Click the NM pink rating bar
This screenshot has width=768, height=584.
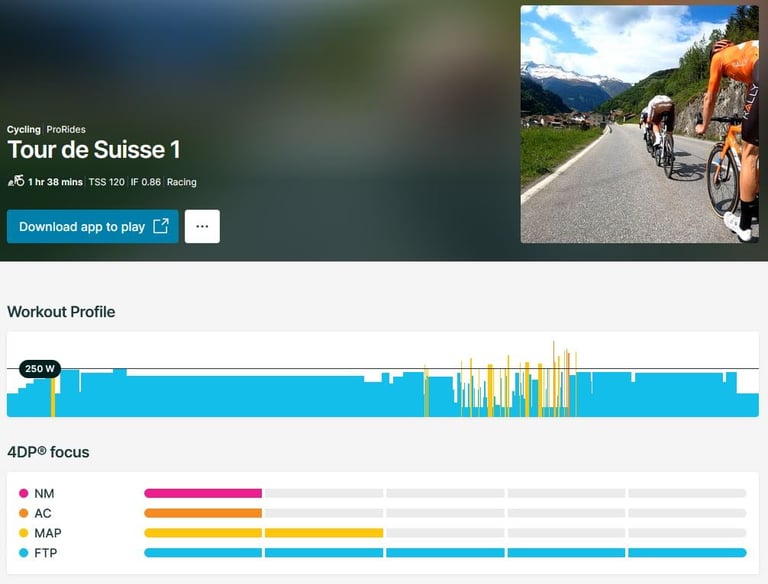click(203, 493)
